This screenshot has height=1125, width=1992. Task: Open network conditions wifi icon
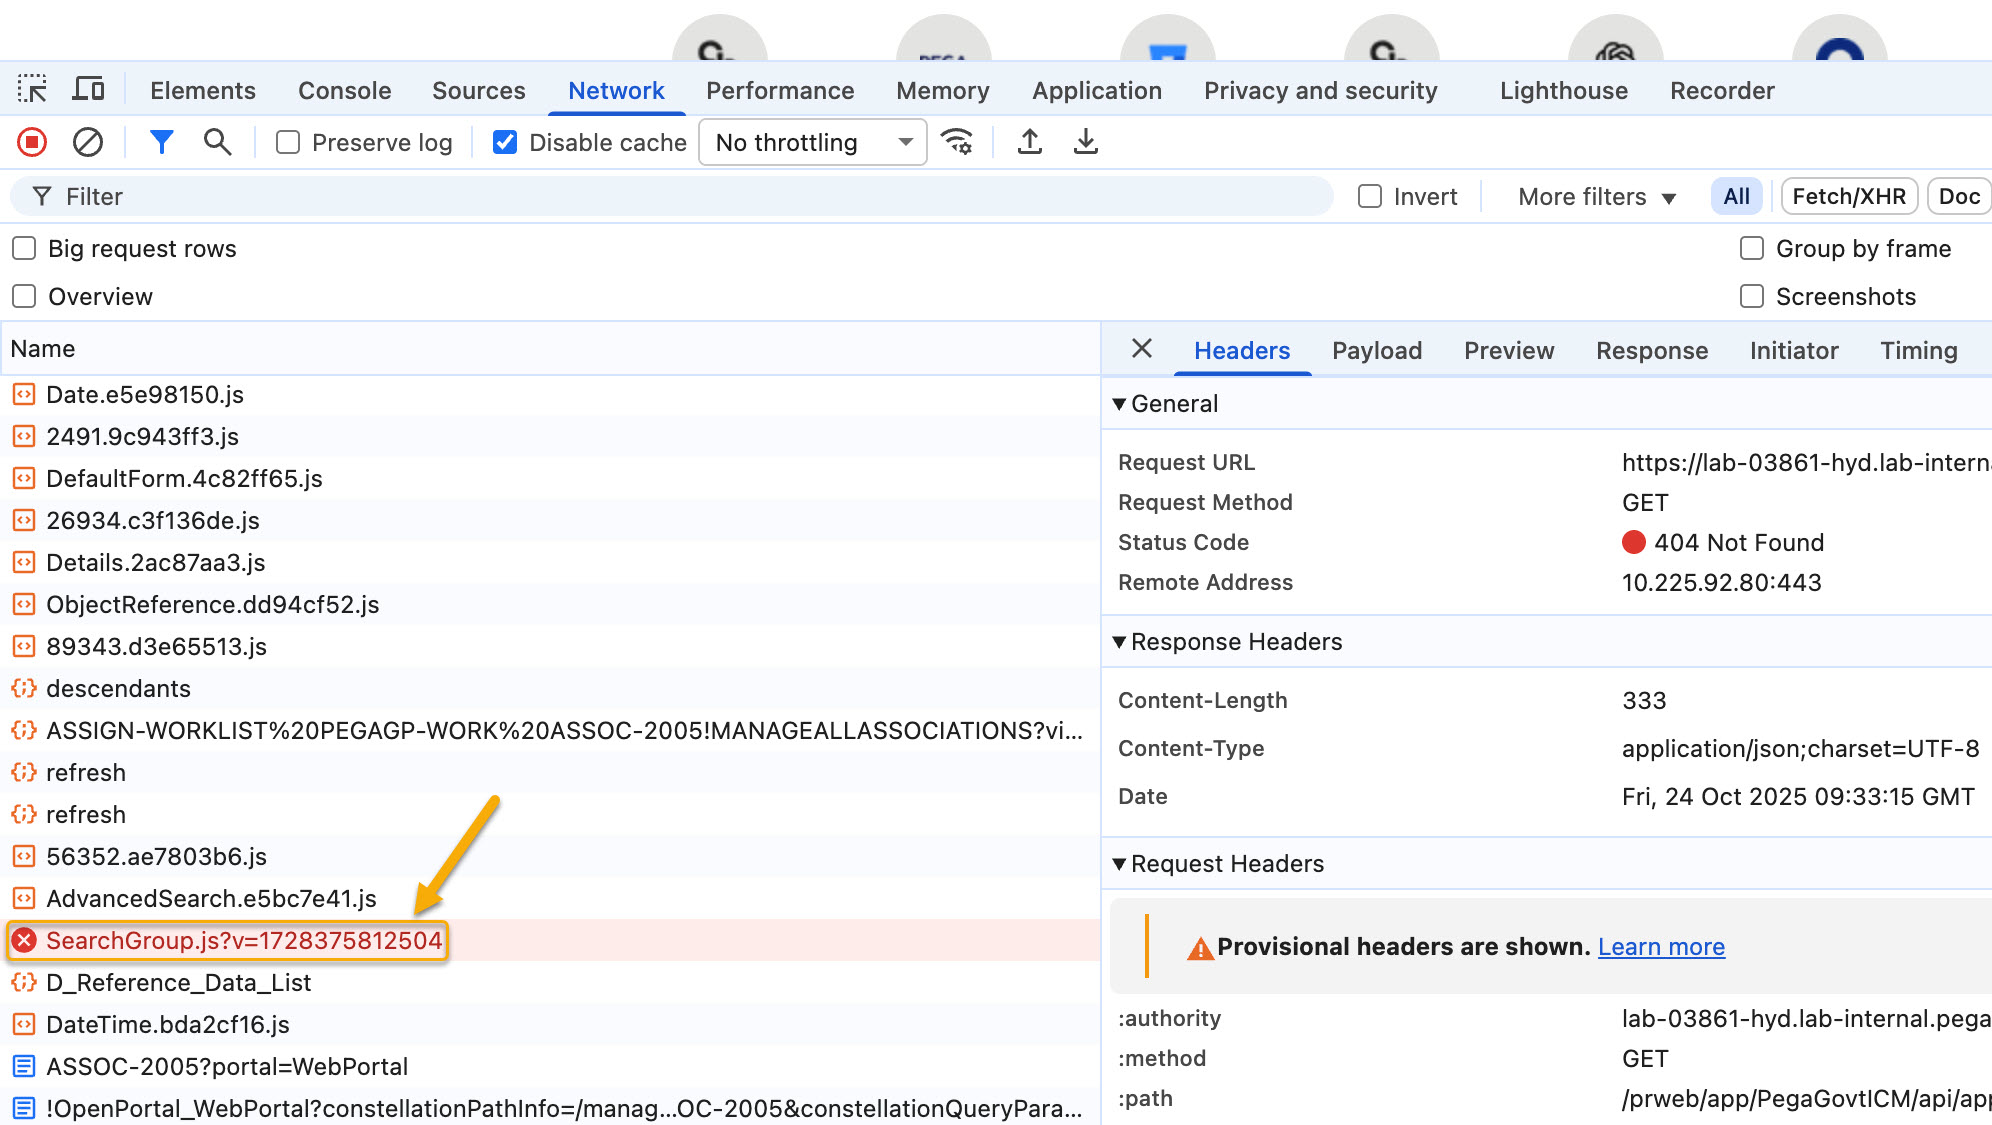tap(957, 142)
